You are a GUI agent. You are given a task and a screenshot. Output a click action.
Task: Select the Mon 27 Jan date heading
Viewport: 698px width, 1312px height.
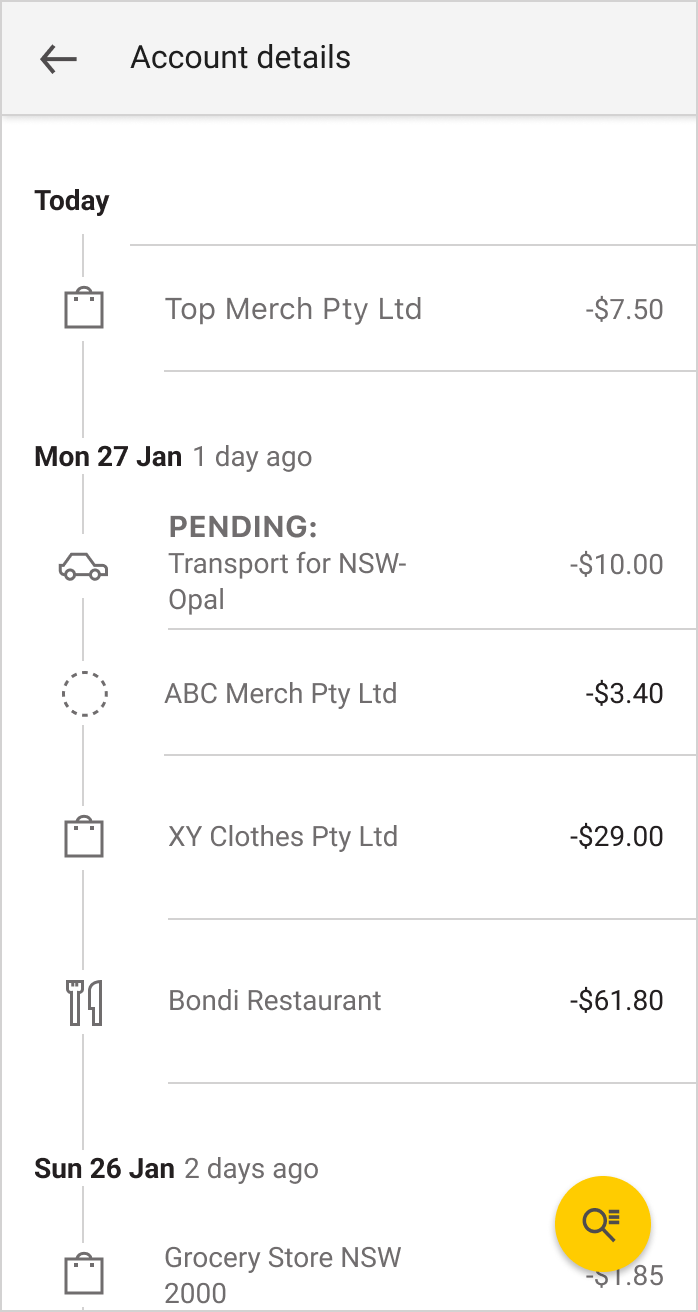tap(108, 456)
